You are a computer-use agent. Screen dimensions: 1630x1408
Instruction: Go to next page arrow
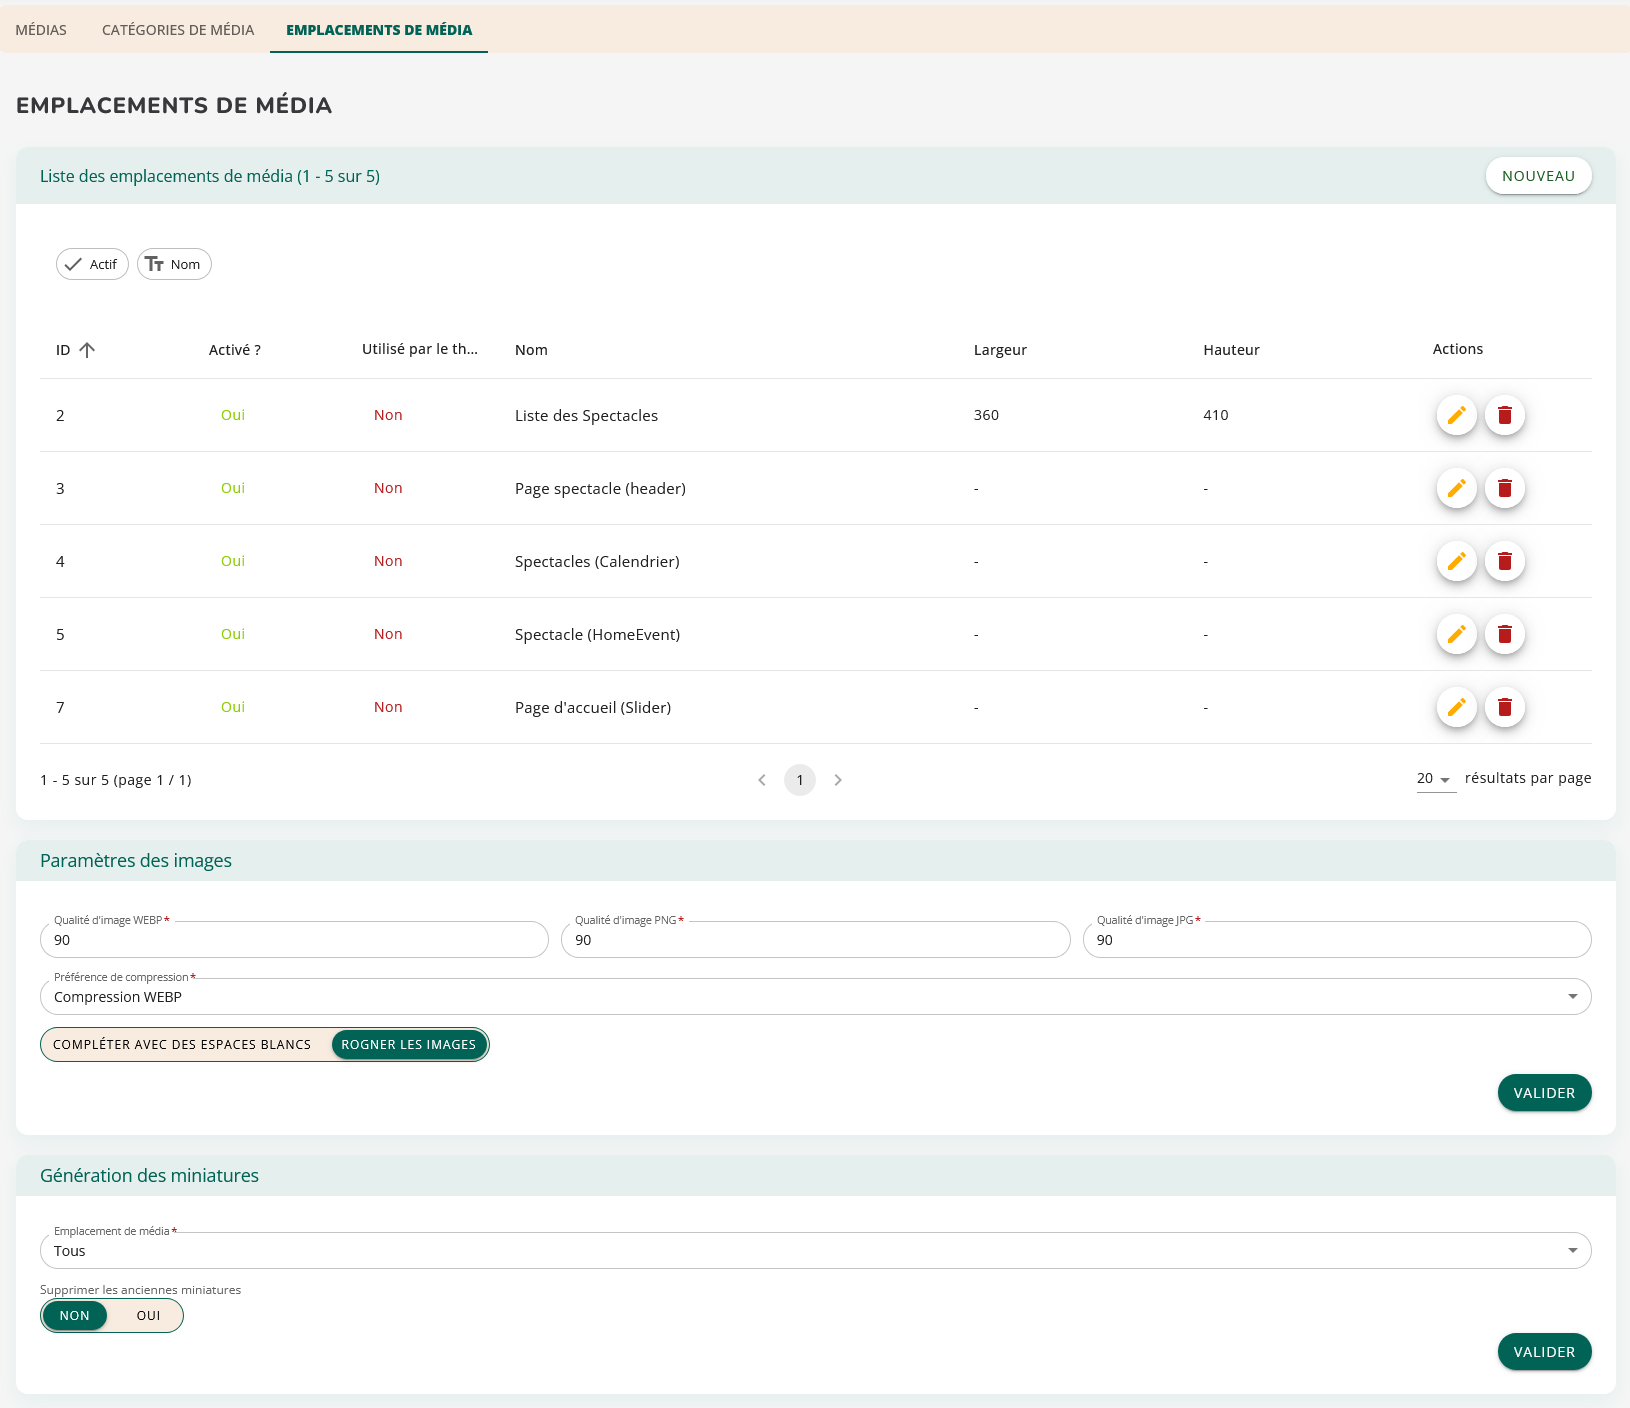point(838,780)
